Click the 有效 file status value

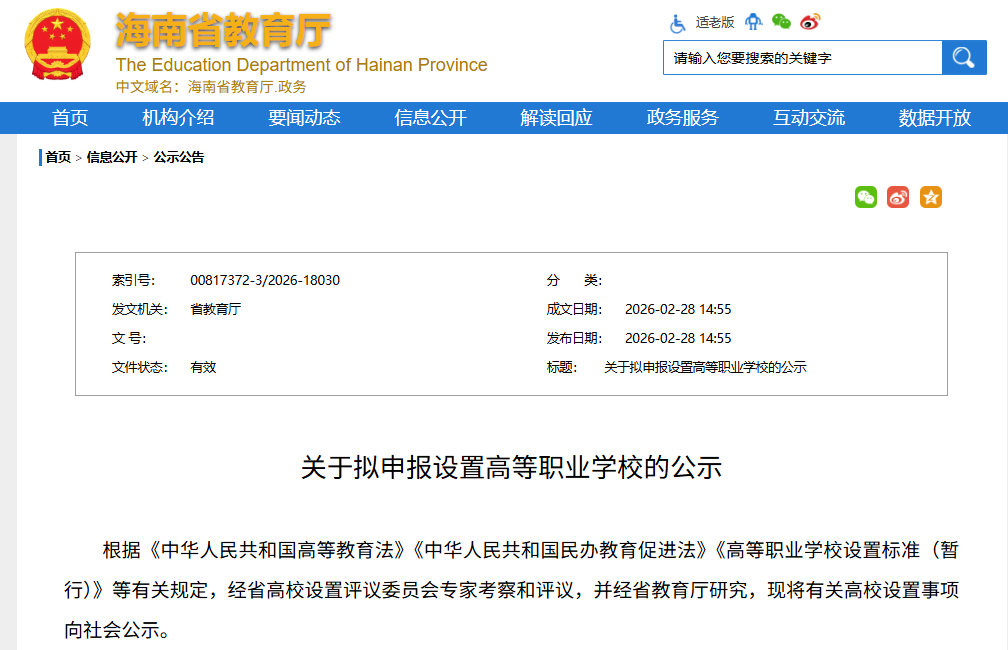[203, 367]
